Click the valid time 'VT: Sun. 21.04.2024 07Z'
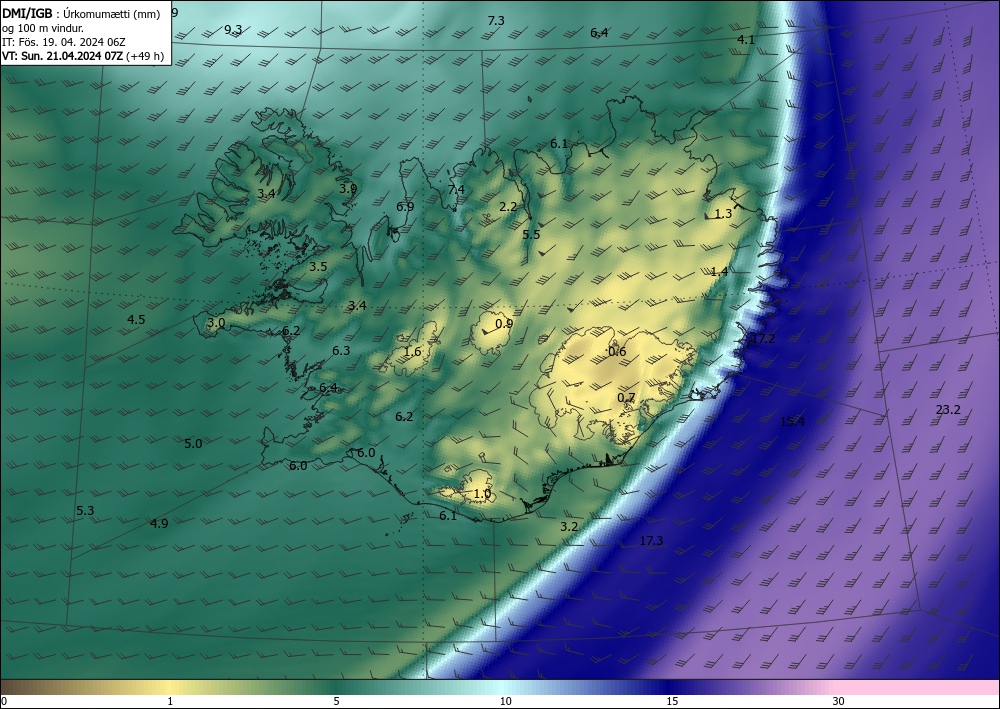The width and height of the screenshot is (1000, 709). 62,56
